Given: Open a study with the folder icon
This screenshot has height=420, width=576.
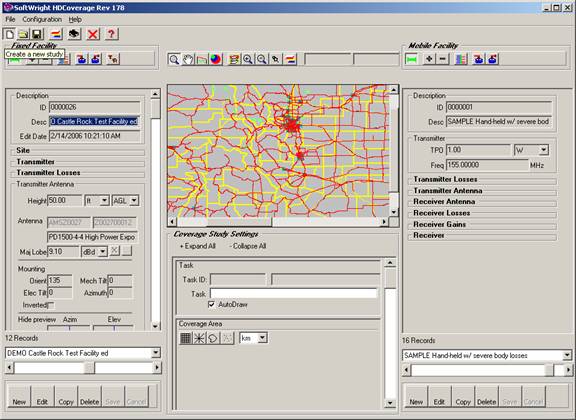Looking at the screenshot, I should pos(23,34).
